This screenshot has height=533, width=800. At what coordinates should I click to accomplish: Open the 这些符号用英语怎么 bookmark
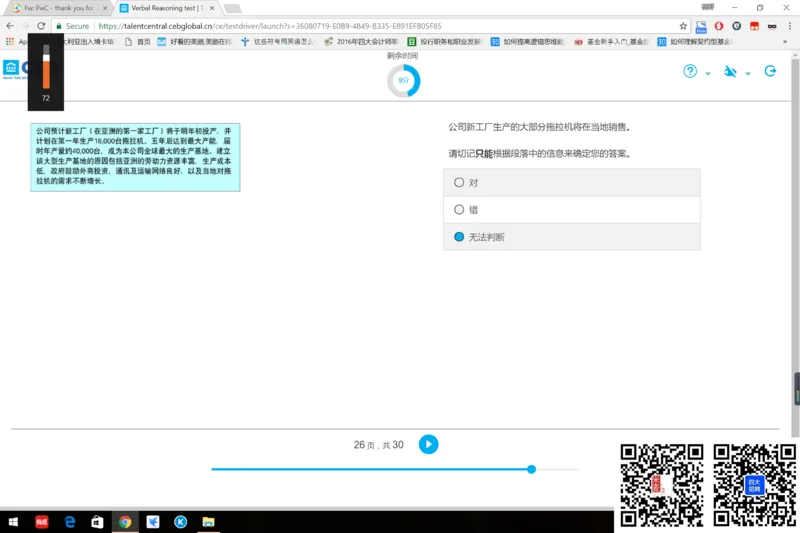point(278,41)
